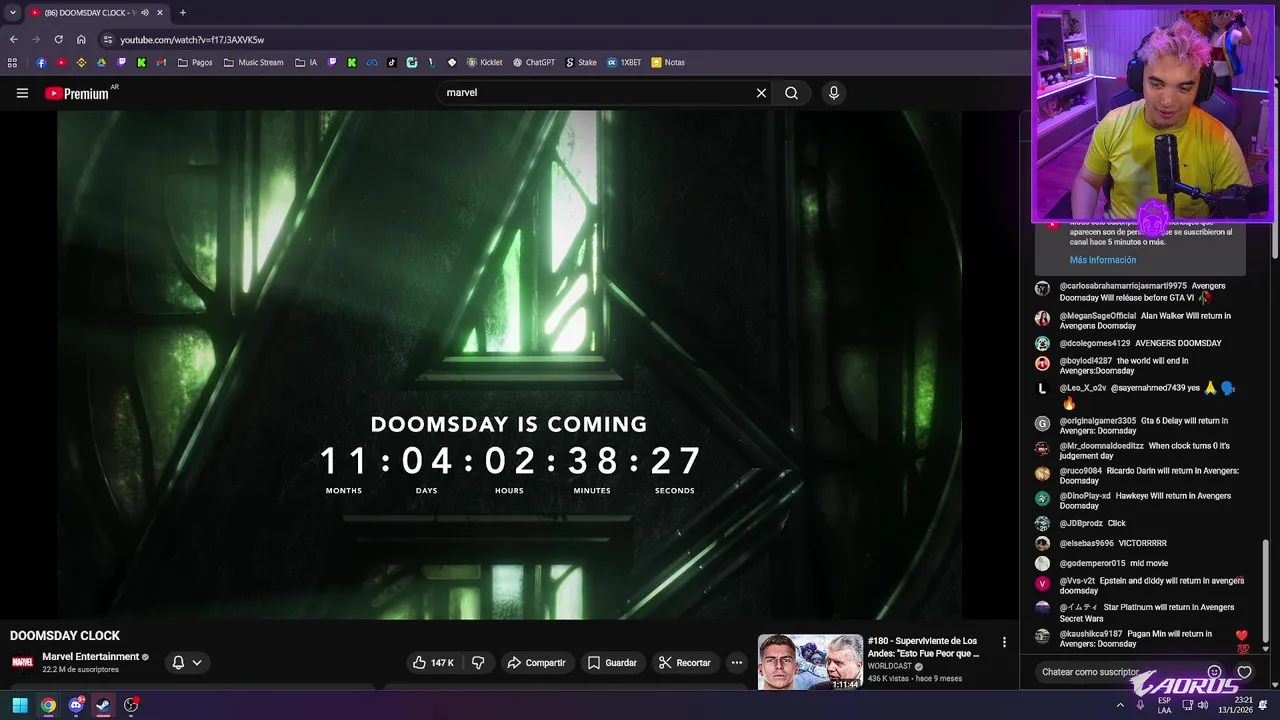Open the Pagos bookmarks folder
Image resolution: width=1280 pixels, height=720 pixels.
(195, 62)
